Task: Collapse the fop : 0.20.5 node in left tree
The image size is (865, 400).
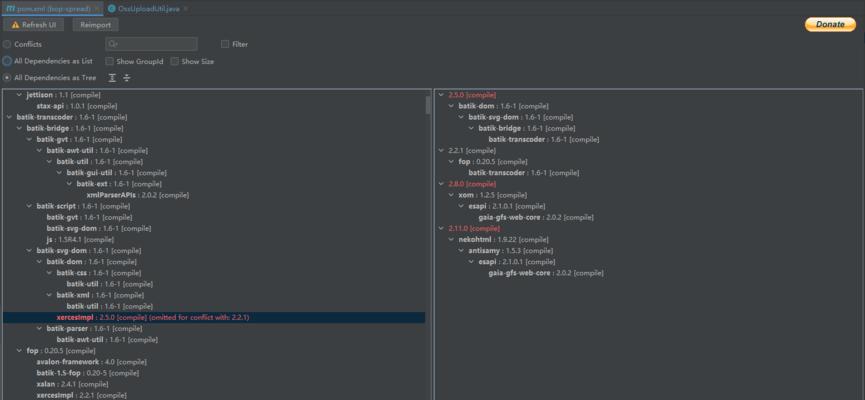Action: (19, 350)
